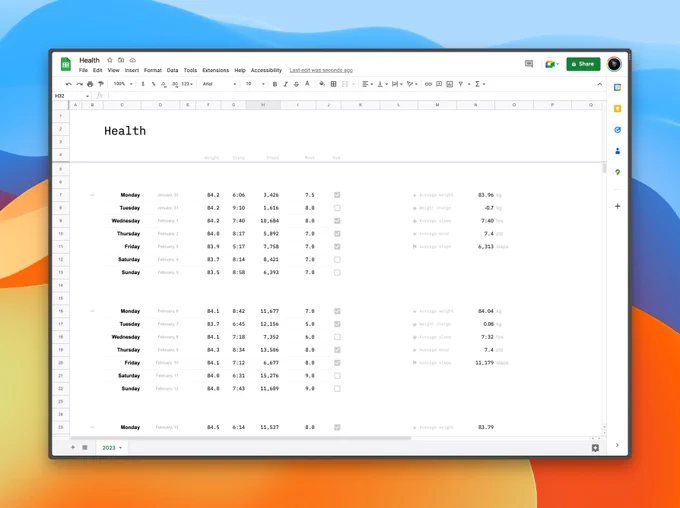Open Google Maps in the side panel

click(618, 172)
